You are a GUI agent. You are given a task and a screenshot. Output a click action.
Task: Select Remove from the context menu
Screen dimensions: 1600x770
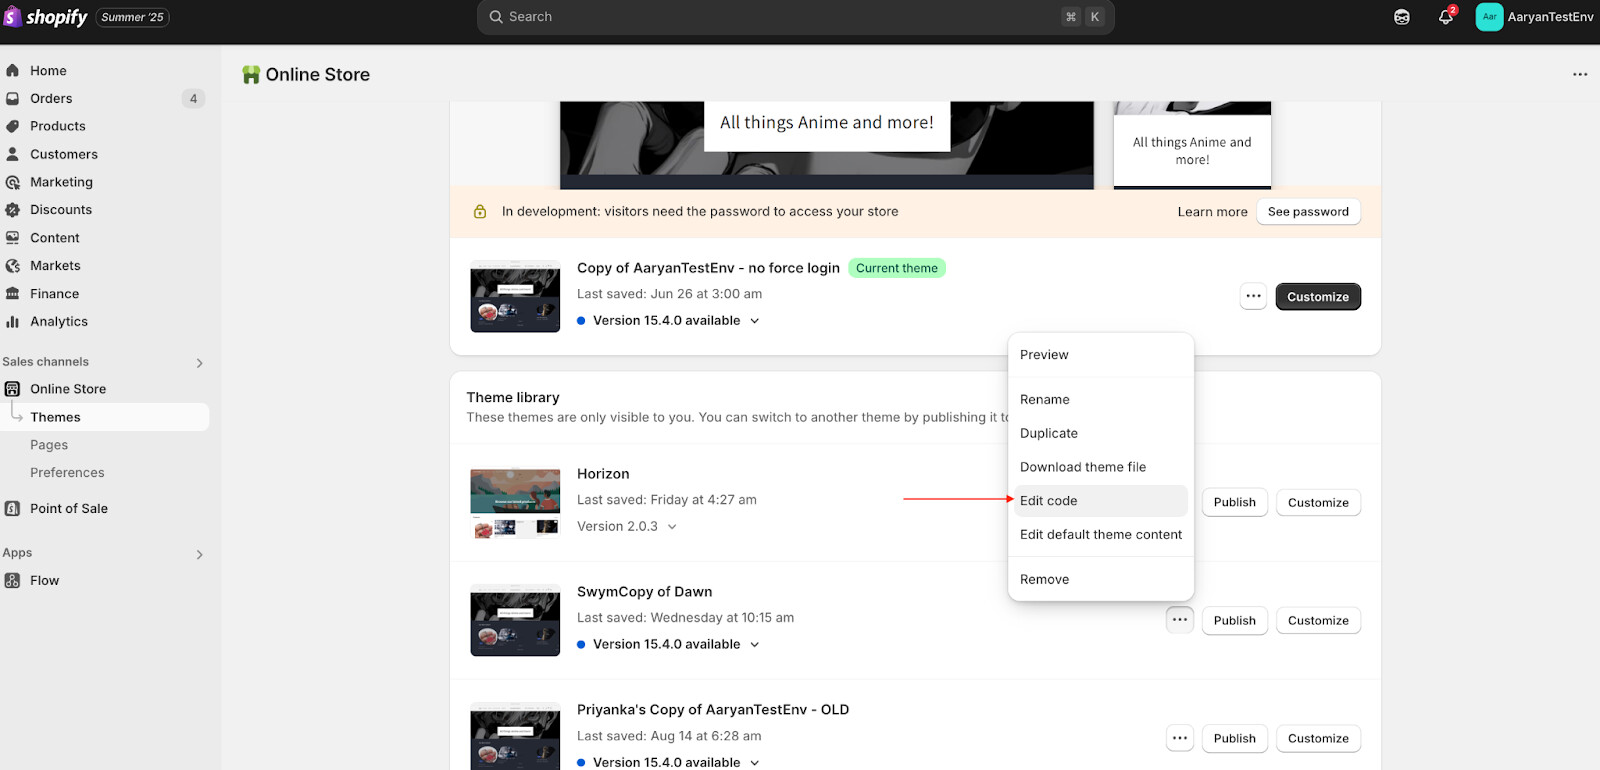pos(1100,579)
